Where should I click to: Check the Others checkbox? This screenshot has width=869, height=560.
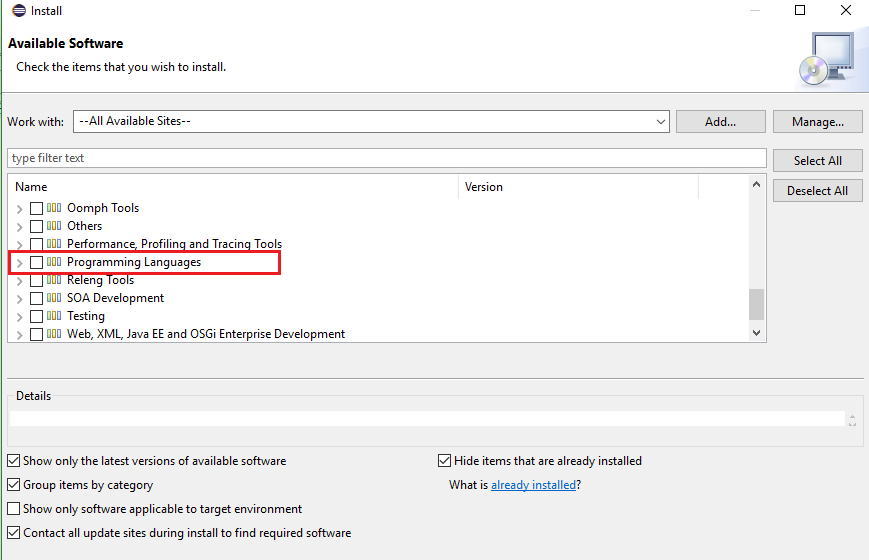point(36,226)
